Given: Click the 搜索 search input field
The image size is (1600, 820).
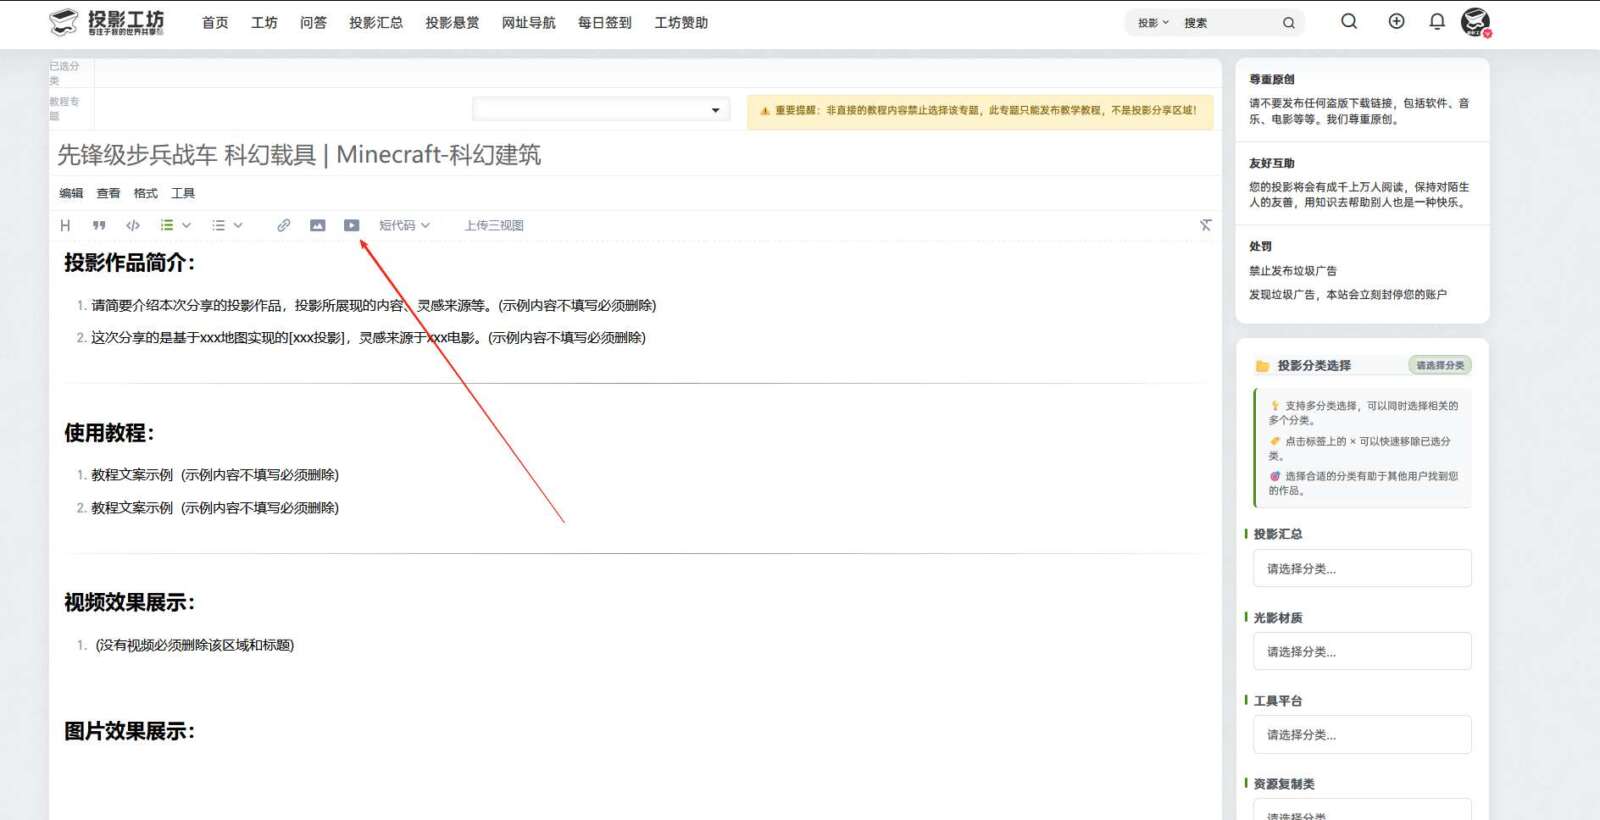Looking at the screenshot, I should 1228,23.
